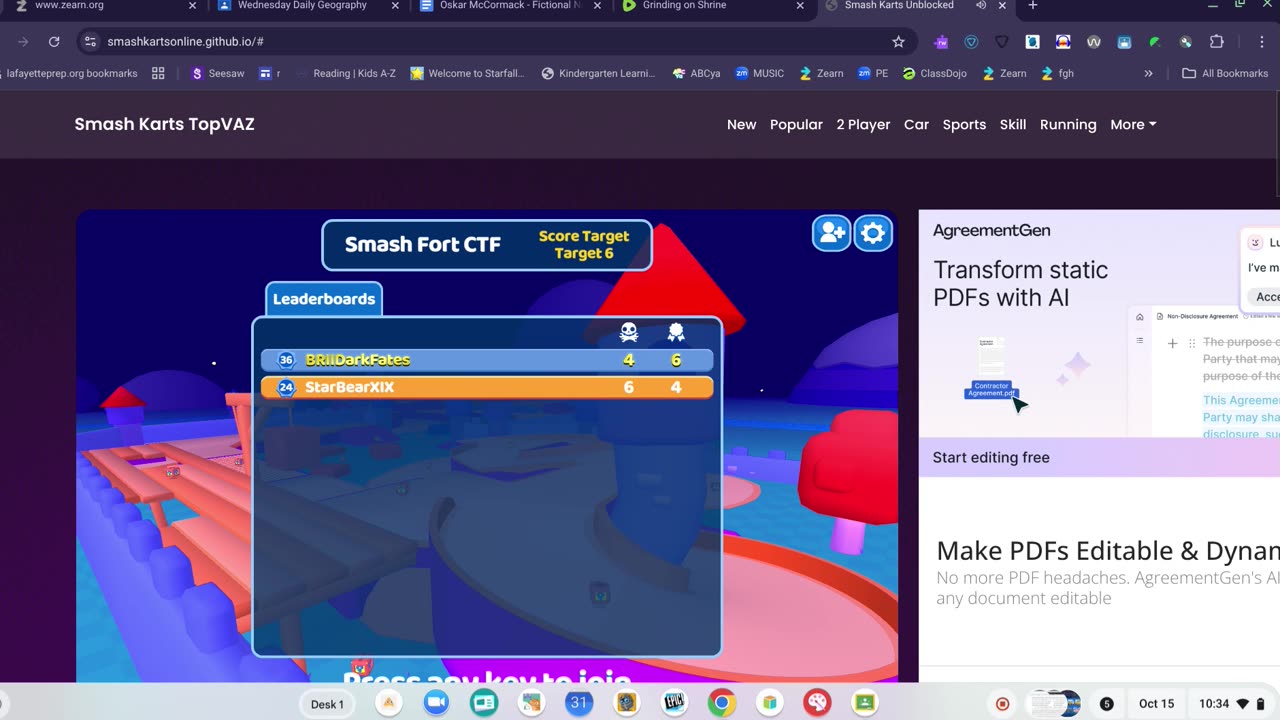Show hidden bookmarks with the chevron

[1148, 73]
